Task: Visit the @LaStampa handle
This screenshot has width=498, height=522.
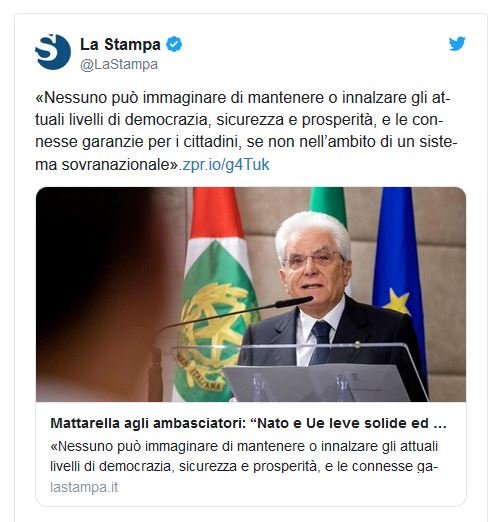Action: point(119,64)
